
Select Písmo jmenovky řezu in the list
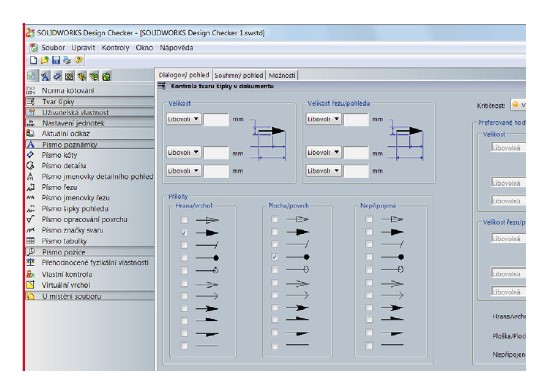75,198
